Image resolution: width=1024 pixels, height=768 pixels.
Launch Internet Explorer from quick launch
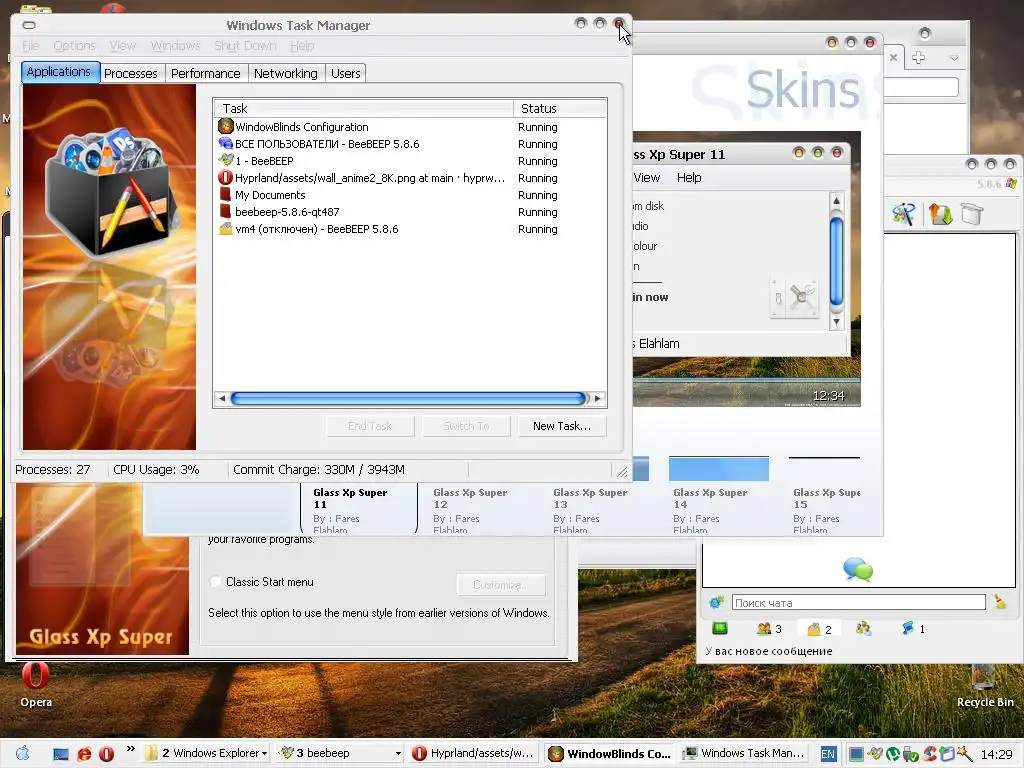pos(84,754)
